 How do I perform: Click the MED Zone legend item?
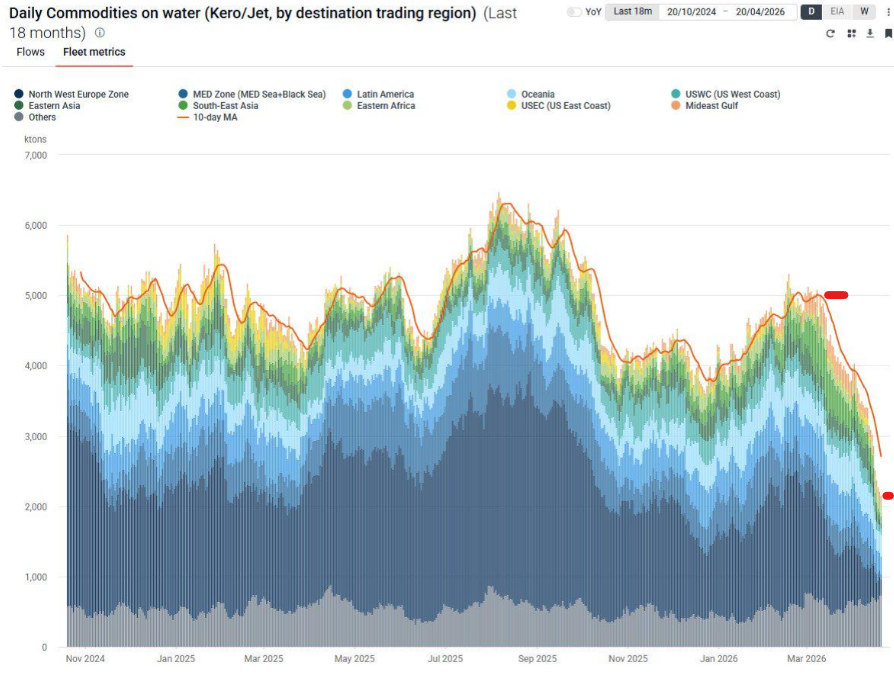pyautogui.click(x=252, y=94)
